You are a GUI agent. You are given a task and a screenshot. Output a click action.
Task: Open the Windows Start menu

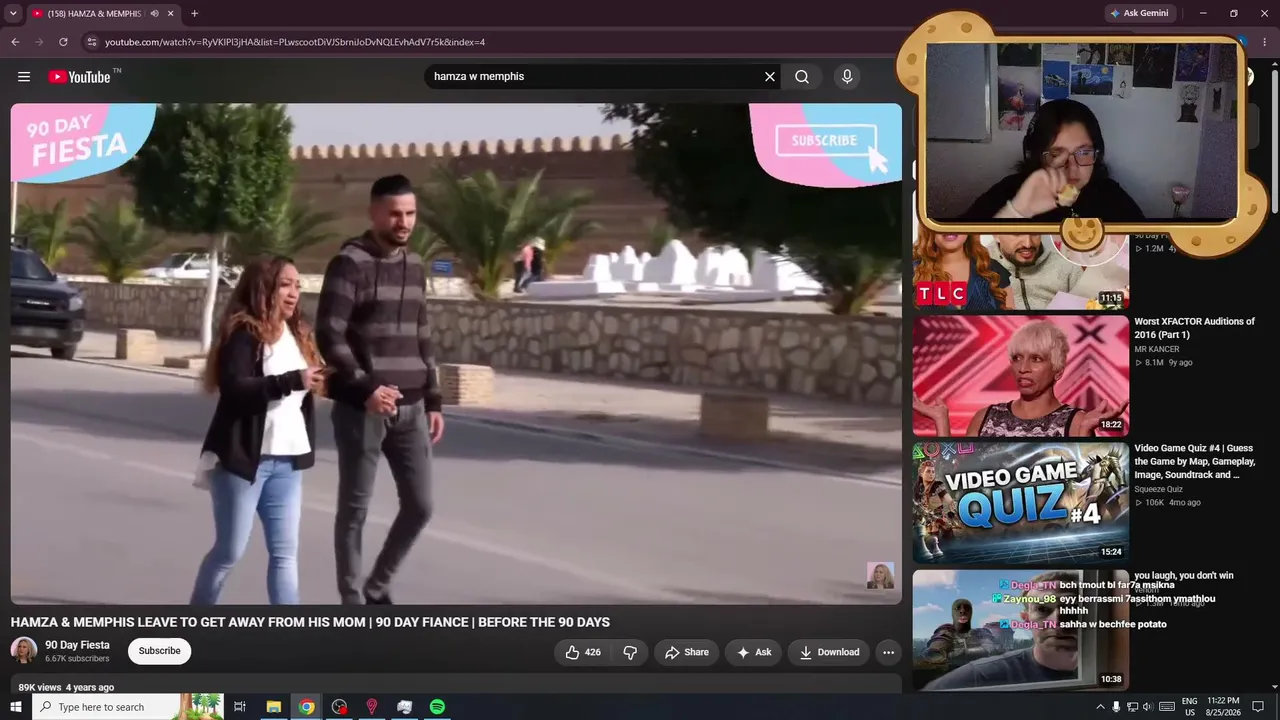click(16, 707)
